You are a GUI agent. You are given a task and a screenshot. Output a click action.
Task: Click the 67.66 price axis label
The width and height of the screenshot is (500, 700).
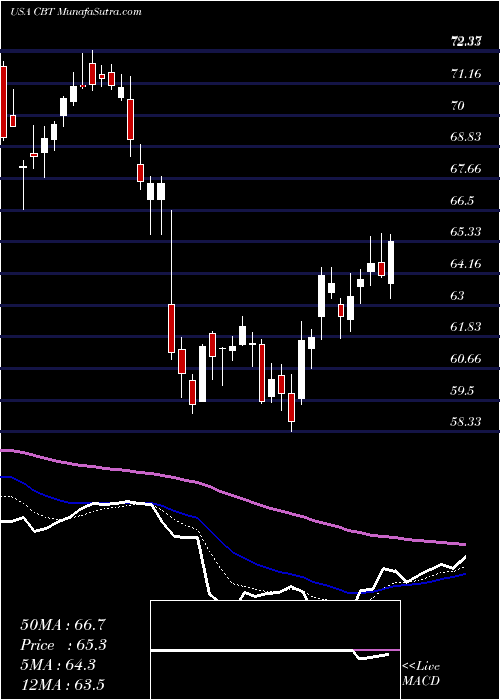pos(466,169)
